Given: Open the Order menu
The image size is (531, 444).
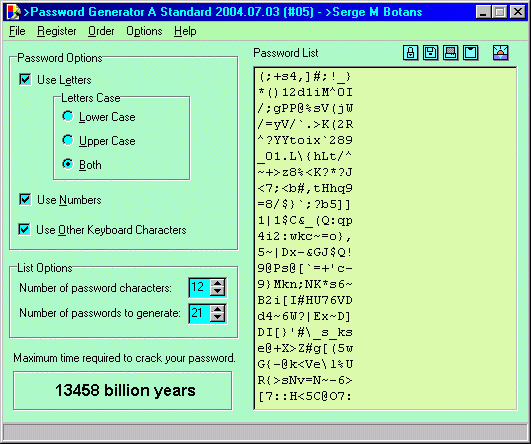Looking at the screenshot, I should tap(101, 31).
